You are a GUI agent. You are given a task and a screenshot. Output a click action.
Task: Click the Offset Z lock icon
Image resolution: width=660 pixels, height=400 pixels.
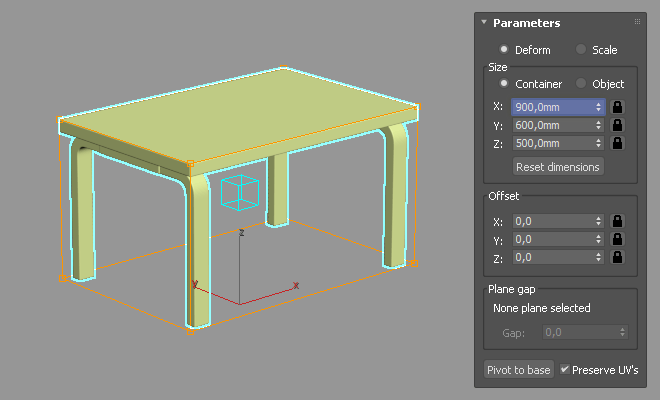click(x=618, y=258)
